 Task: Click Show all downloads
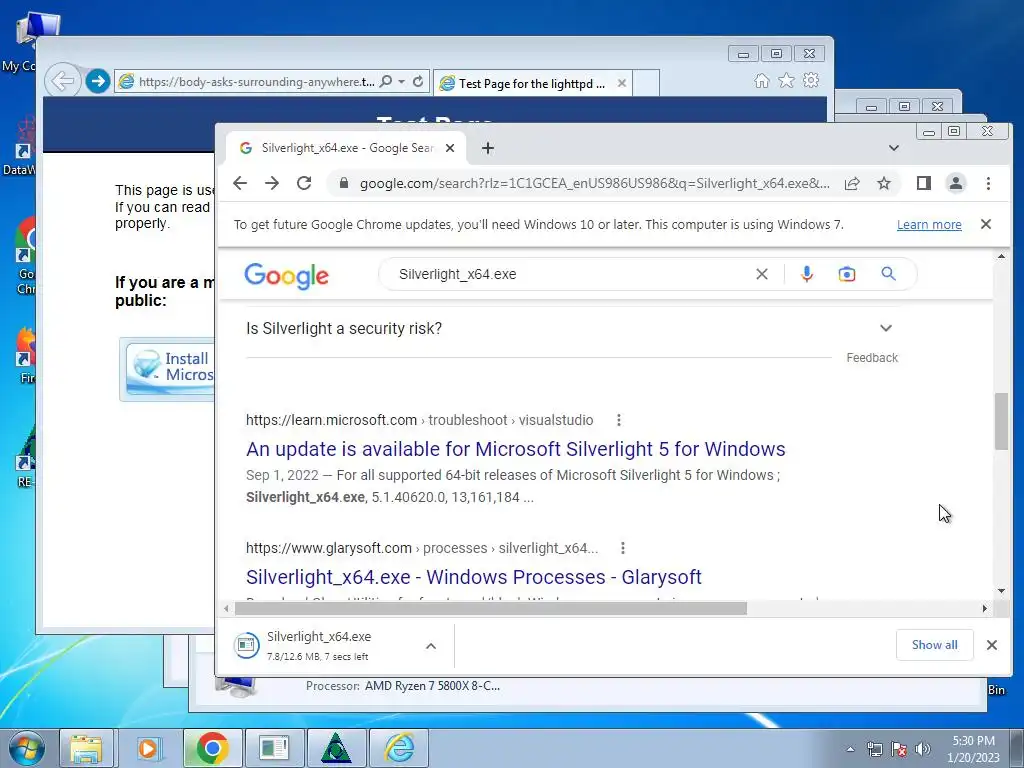tap(935, 645)
